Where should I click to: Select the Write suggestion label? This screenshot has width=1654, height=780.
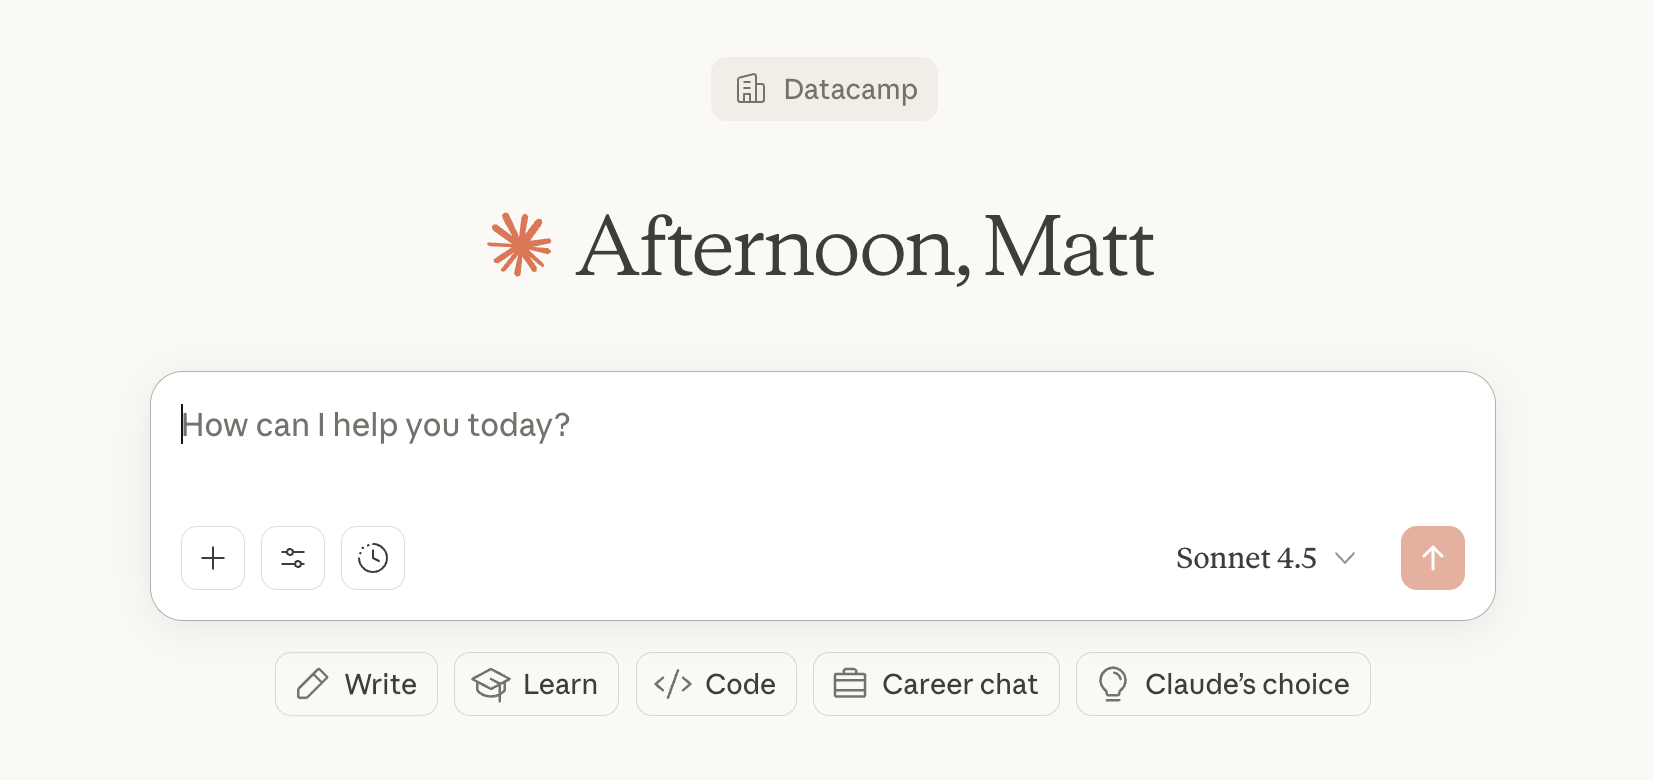click(x=381, y=684)
